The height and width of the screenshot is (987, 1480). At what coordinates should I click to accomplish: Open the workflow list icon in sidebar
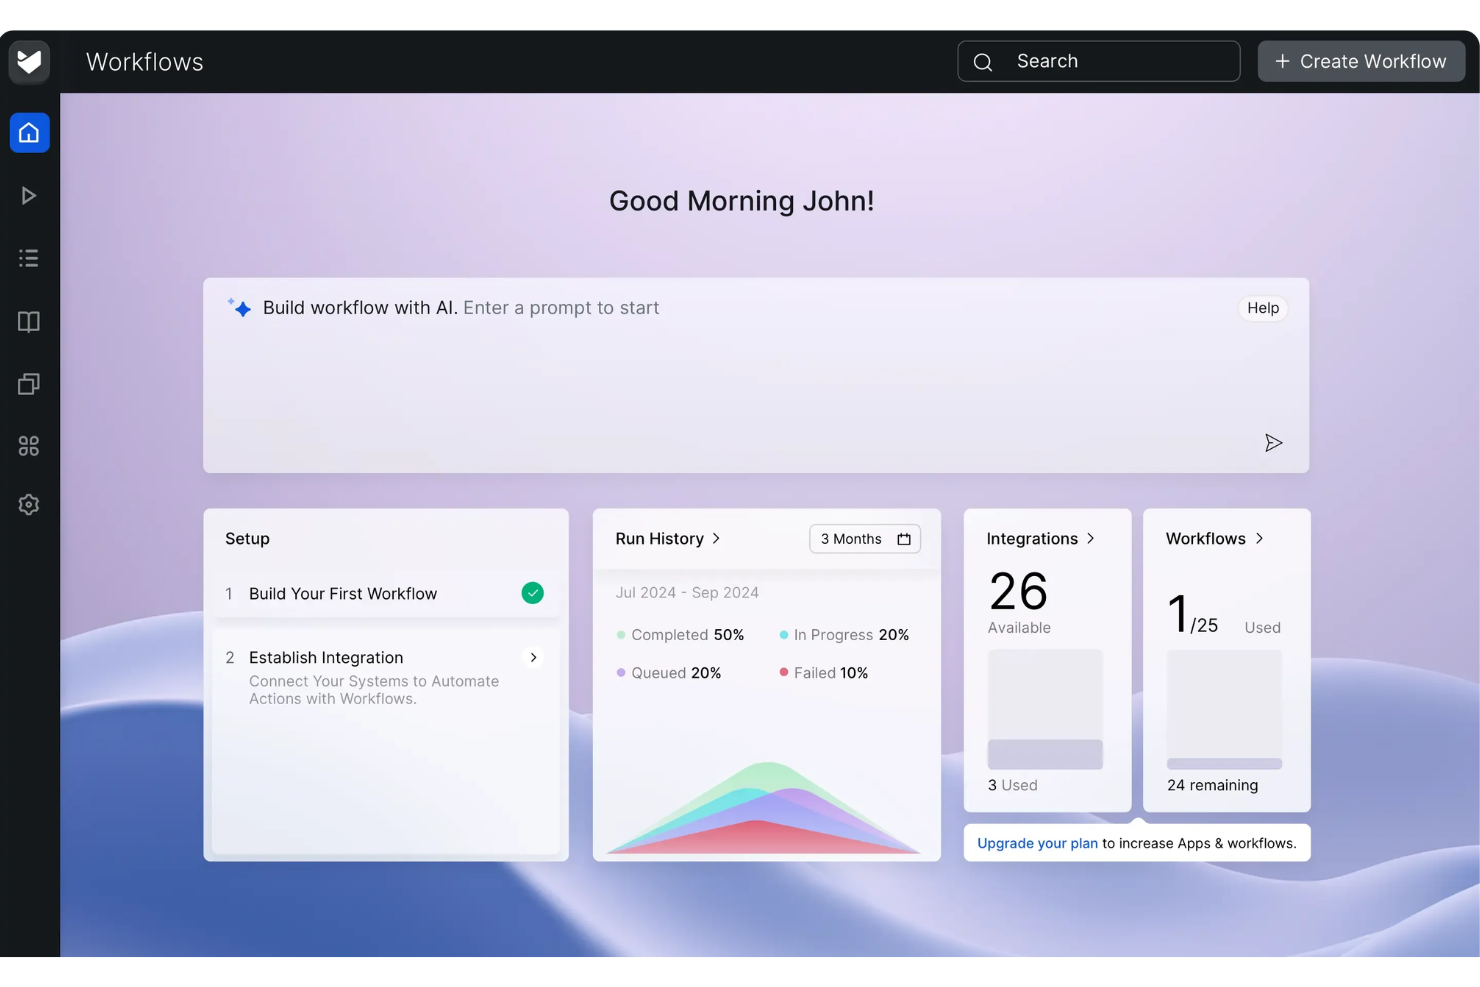[x=29, y=257]
